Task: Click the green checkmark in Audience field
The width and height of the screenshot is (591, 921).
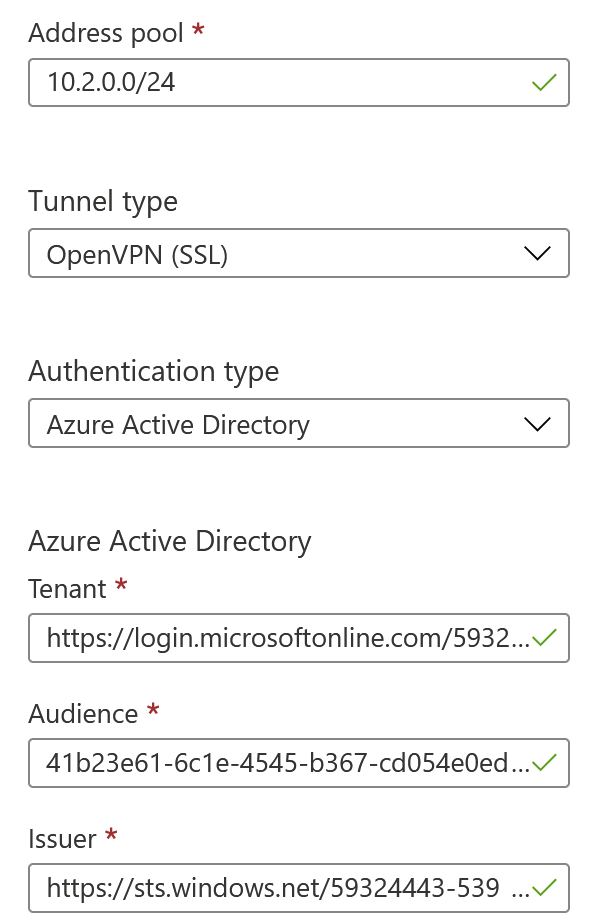Action: click(543, 763)
